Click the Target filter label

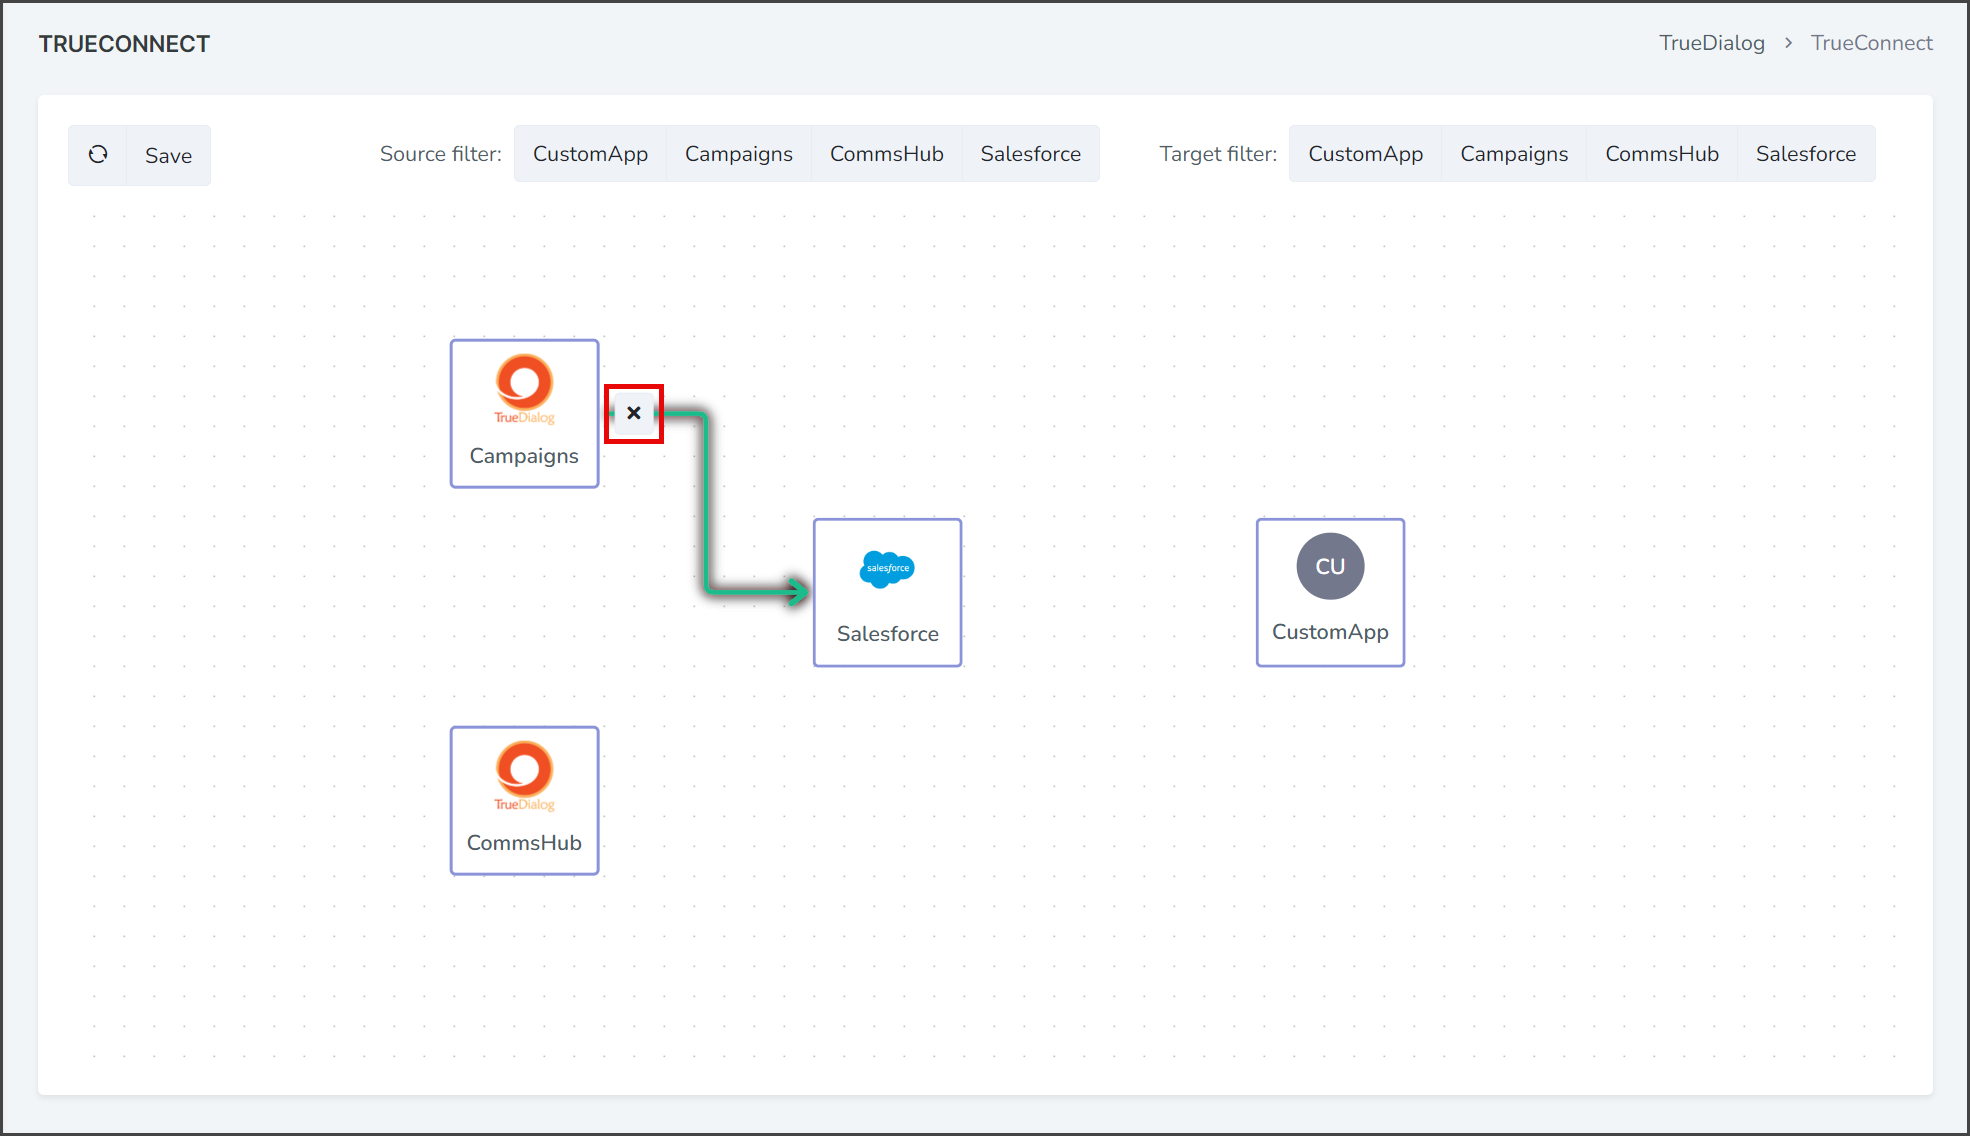coord(1218,154)
